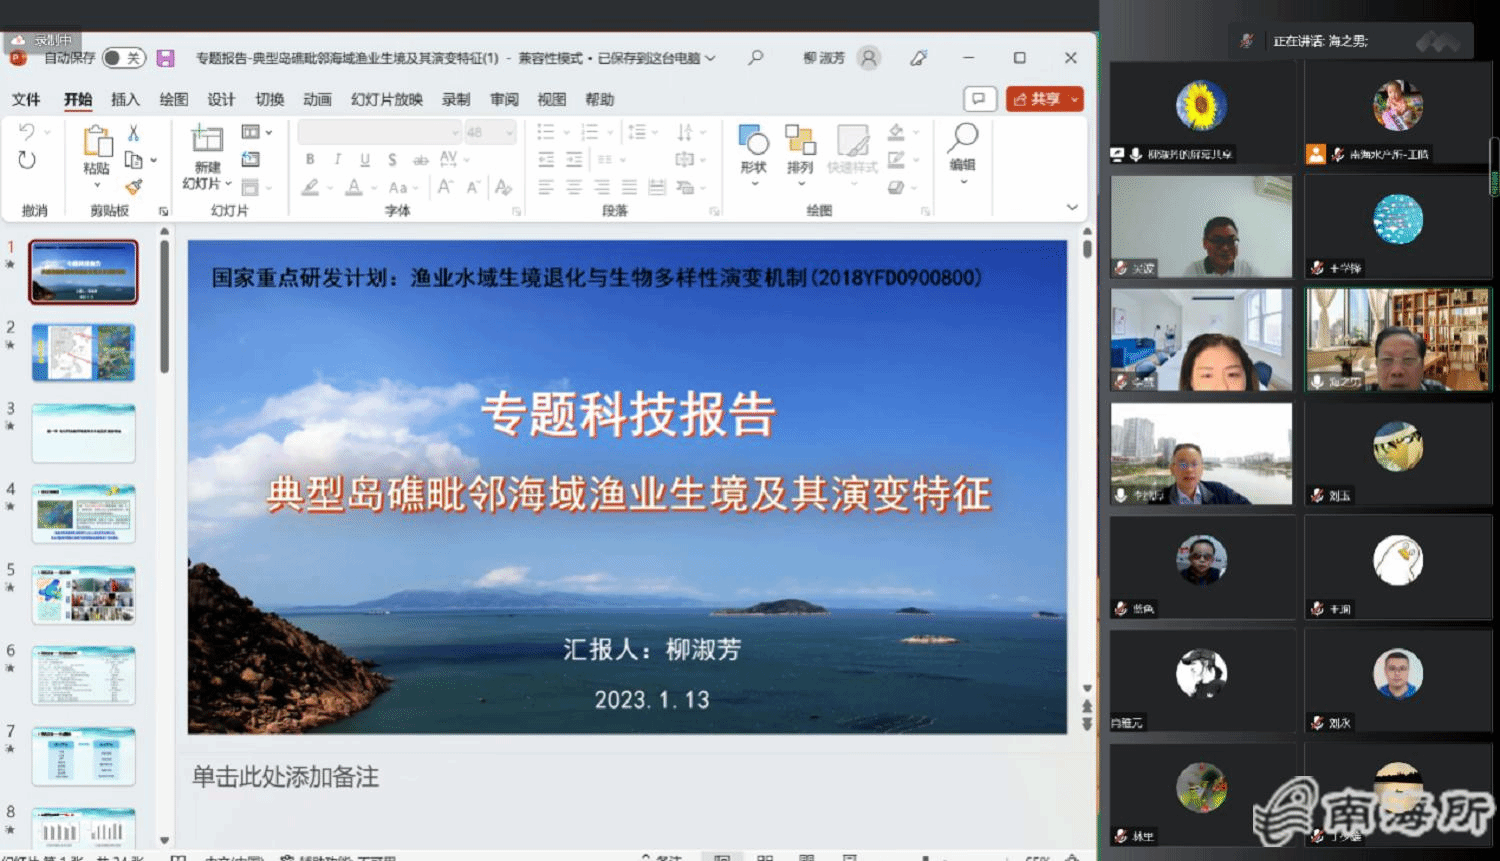Click the Format Painter brush icon
Viewport: 1500px width, 861px height.
click(134, 187)
